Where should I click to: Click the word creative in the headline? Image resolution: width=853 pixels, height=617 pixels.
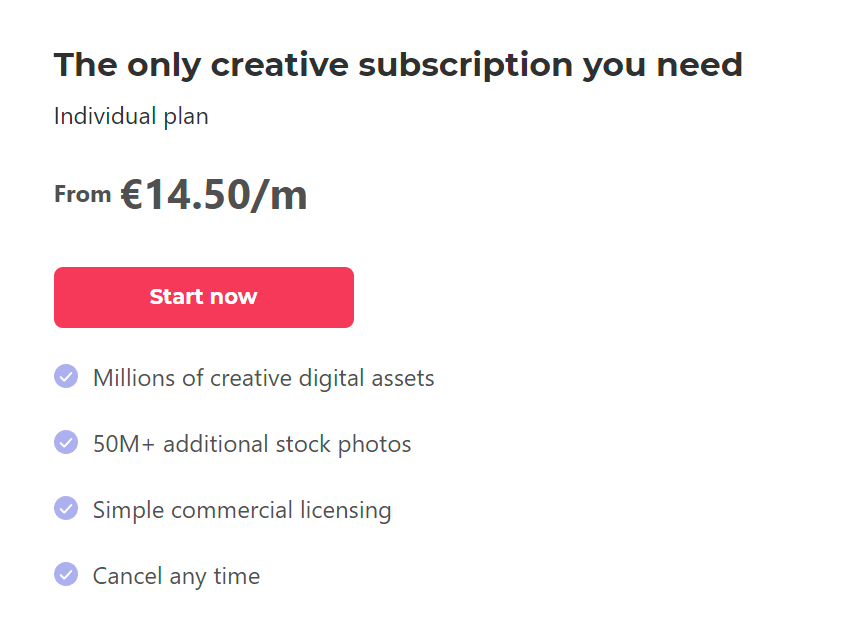pos(280,65)
